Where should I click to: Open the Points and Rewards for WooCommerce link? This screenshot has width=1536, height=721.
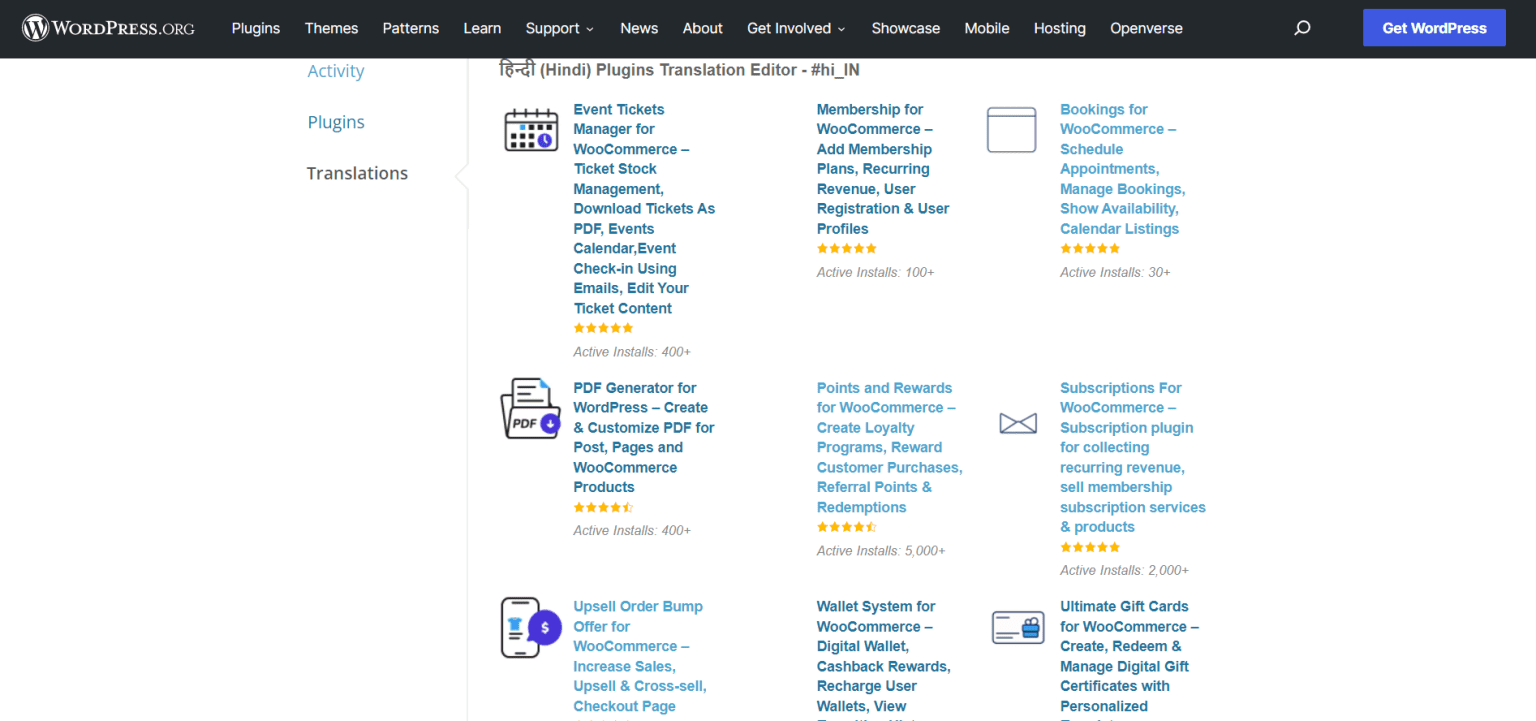pos(886,447)
